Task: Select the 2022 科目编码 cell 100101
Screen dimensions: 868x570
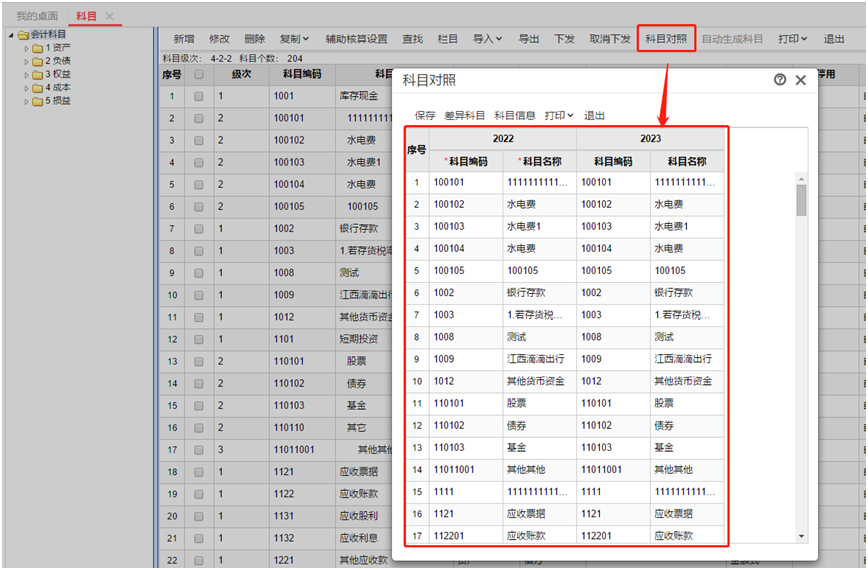Action: coord(465,183)
